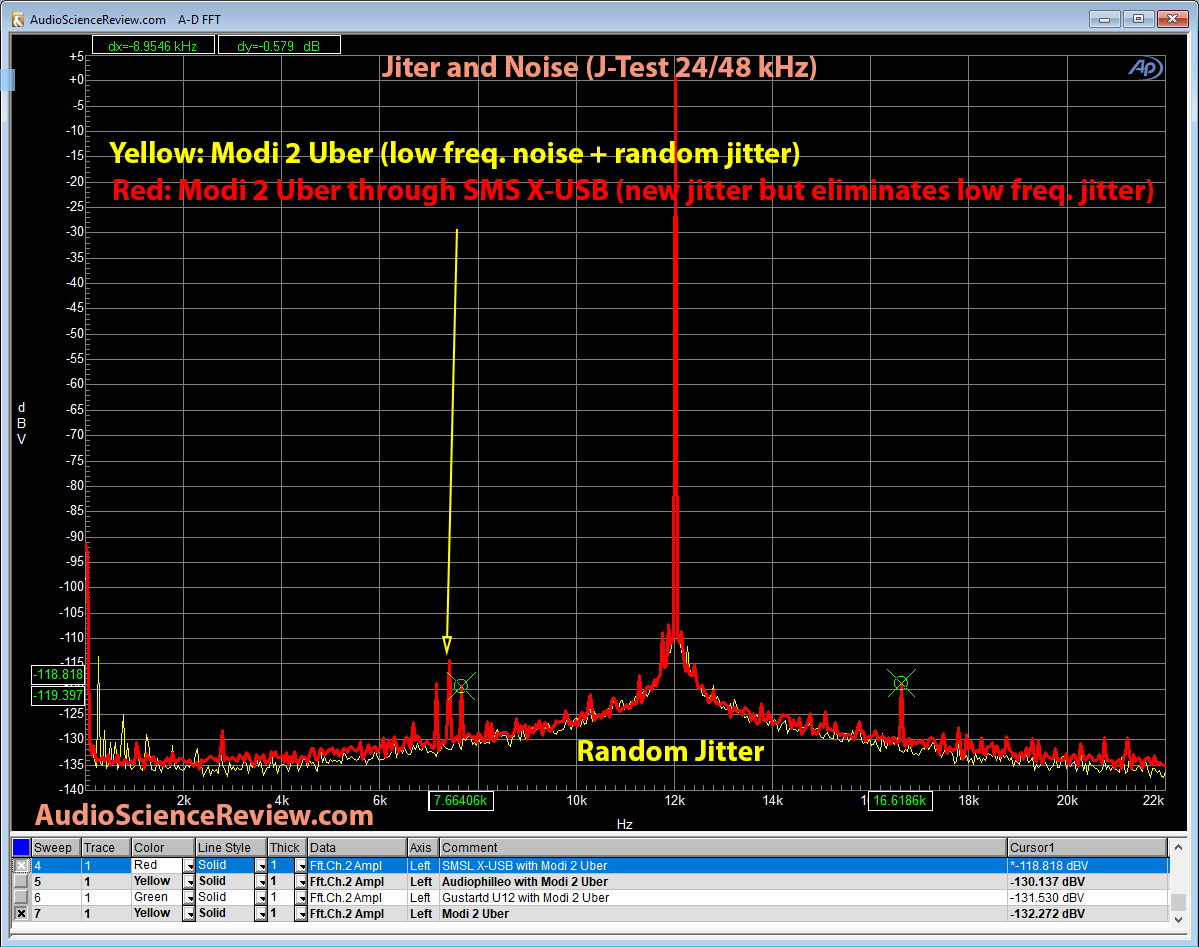The height and width of the screenshot is (948, 1199).
Task: Click the -118.818 cursor amplitude label
Action: [x=57, y=674]
